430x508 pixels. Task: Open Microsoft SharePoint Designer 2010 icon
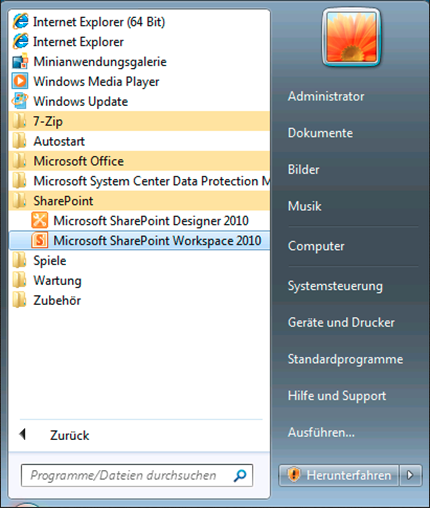point(40,220)
